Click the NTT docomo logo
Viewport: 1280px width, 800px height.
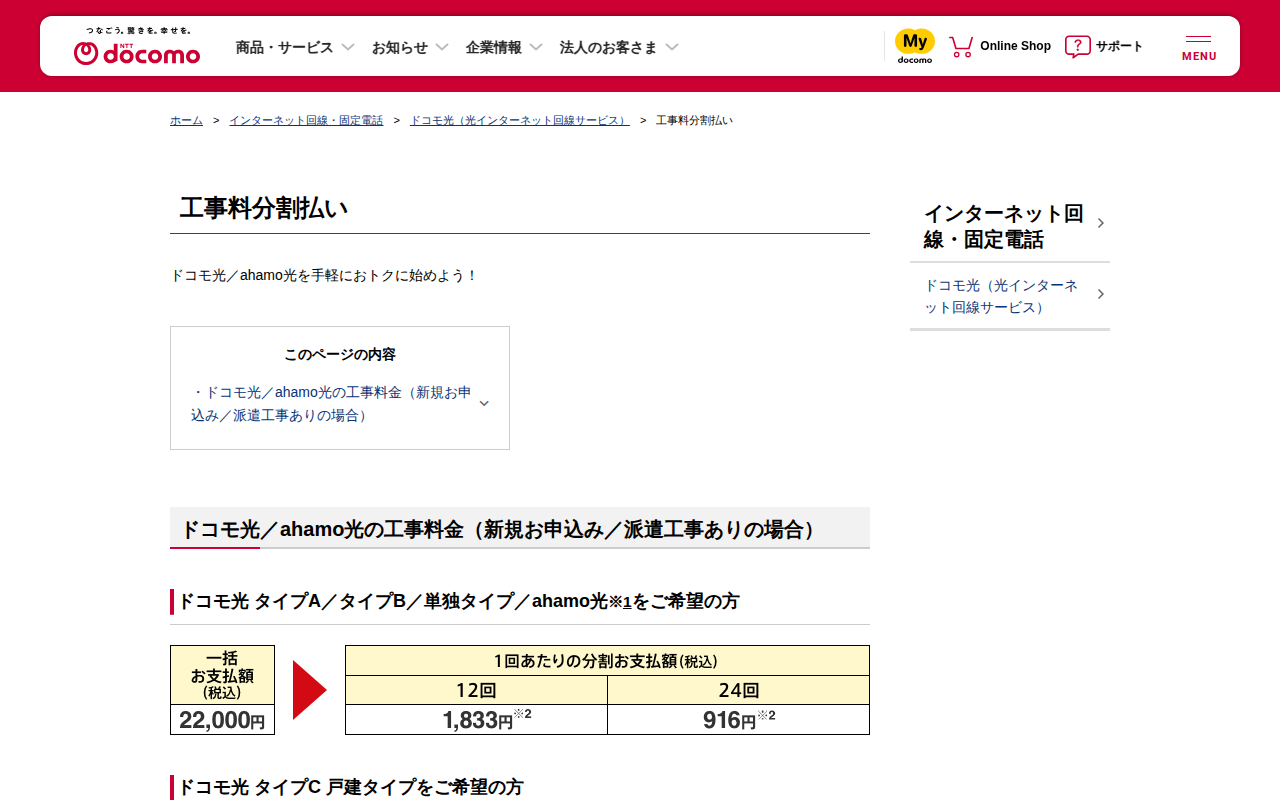coord(137,46)
